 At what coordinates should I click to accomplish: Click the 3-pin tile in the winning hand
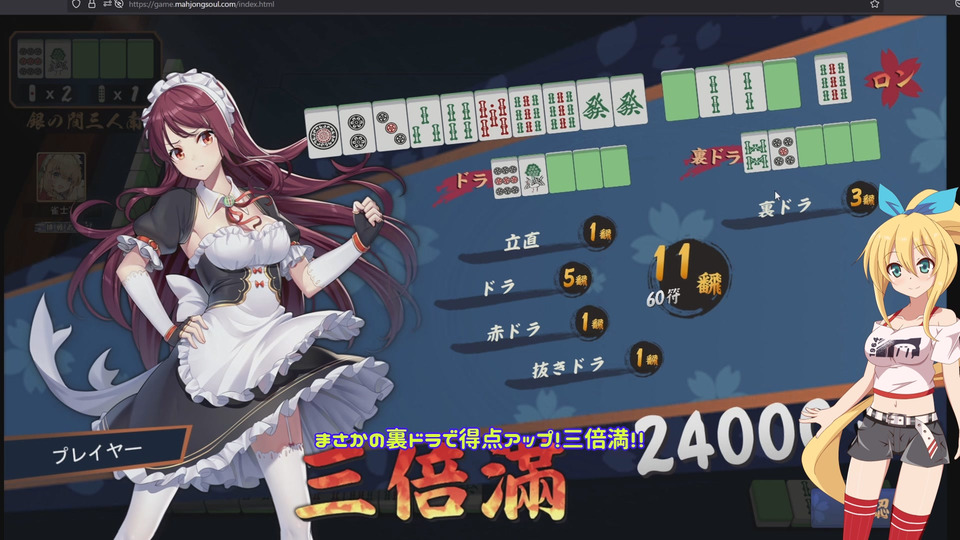(x=391, y=124)
